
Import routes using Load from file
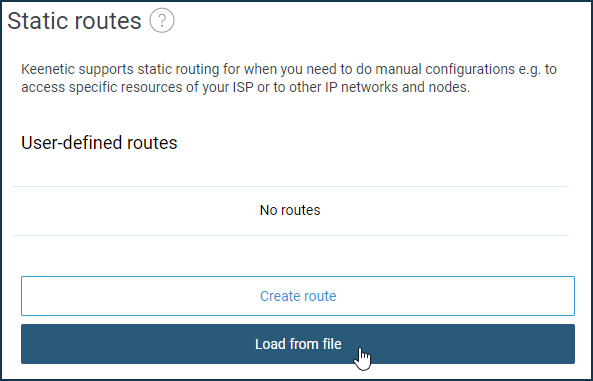click(x=298, y=344)
